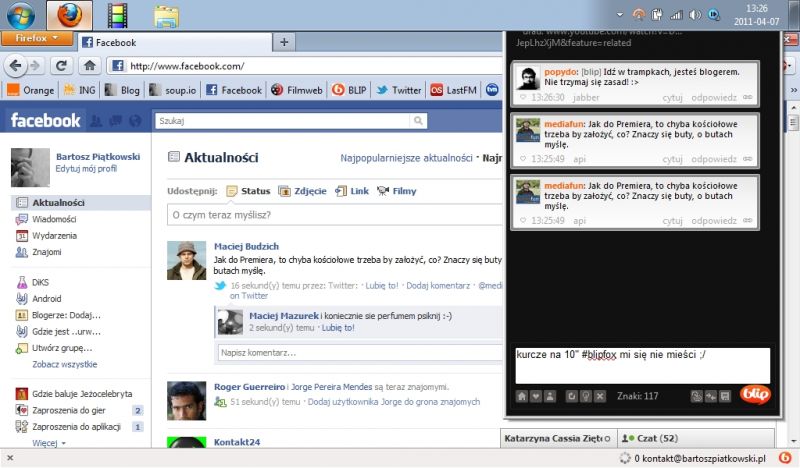The image size is (800, 468).
Task: Open the Twitter bookmark
Action: pyautogui.click(x=399, y=90)
